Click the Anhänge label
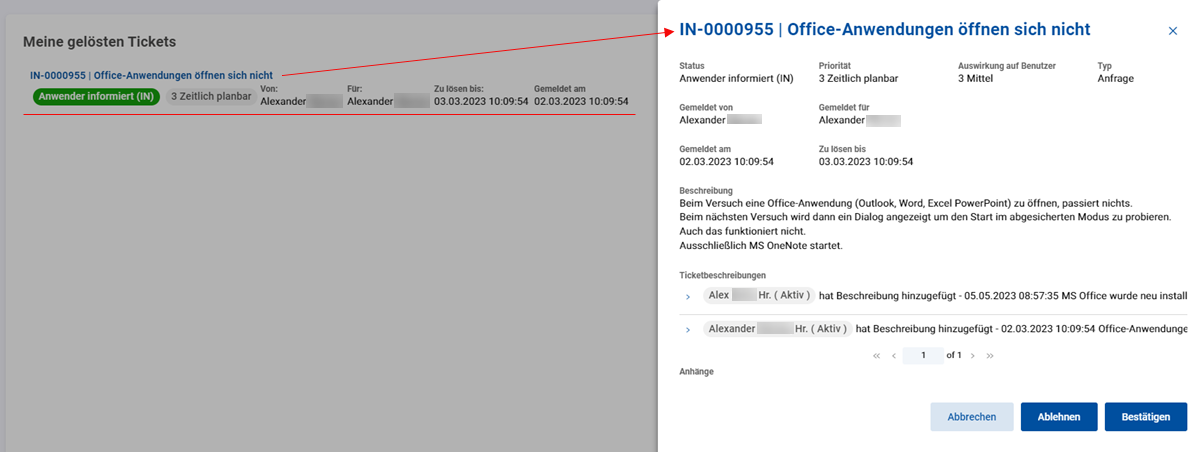 pos(696,372)
